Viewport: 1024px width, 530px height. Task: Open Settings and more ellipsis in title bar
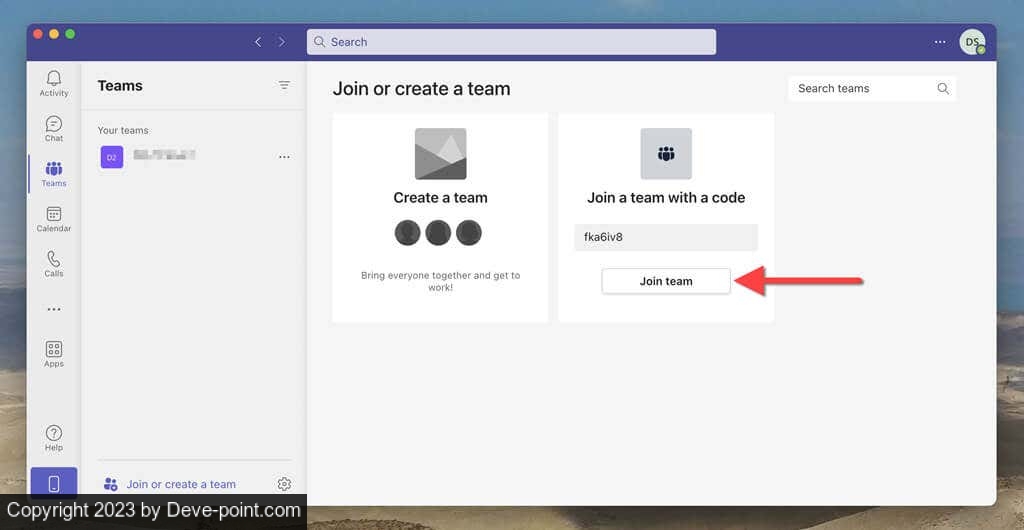940,42
